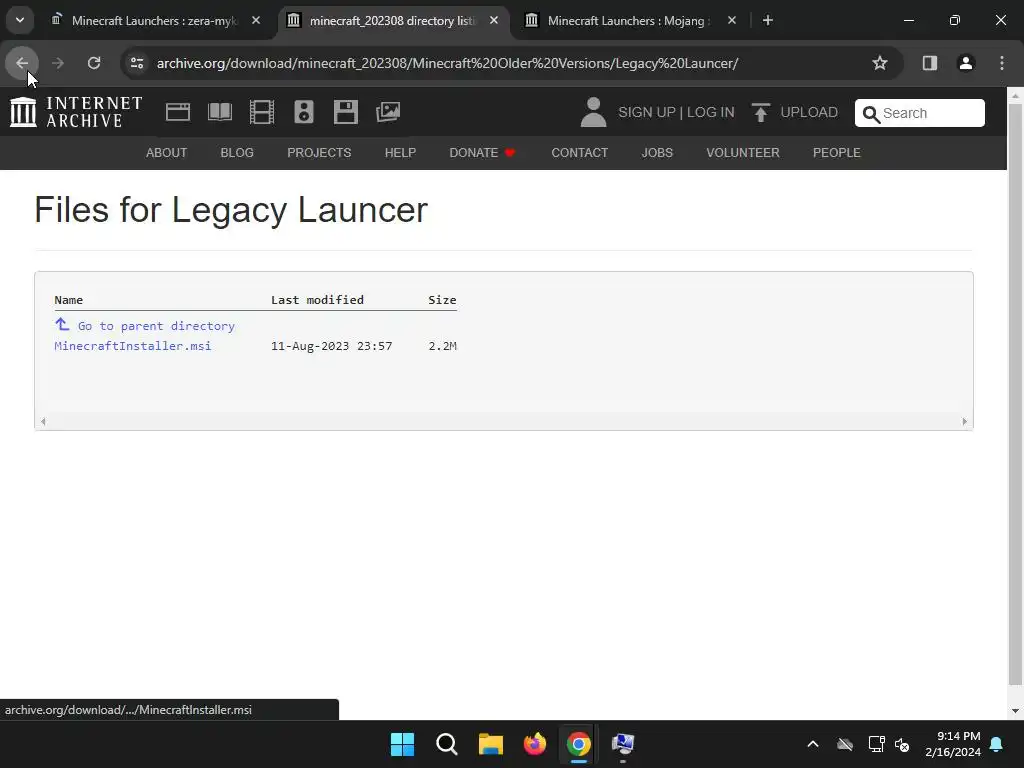
Task: Open the VOLUNTEER menu item
Action: click(743, 153)
